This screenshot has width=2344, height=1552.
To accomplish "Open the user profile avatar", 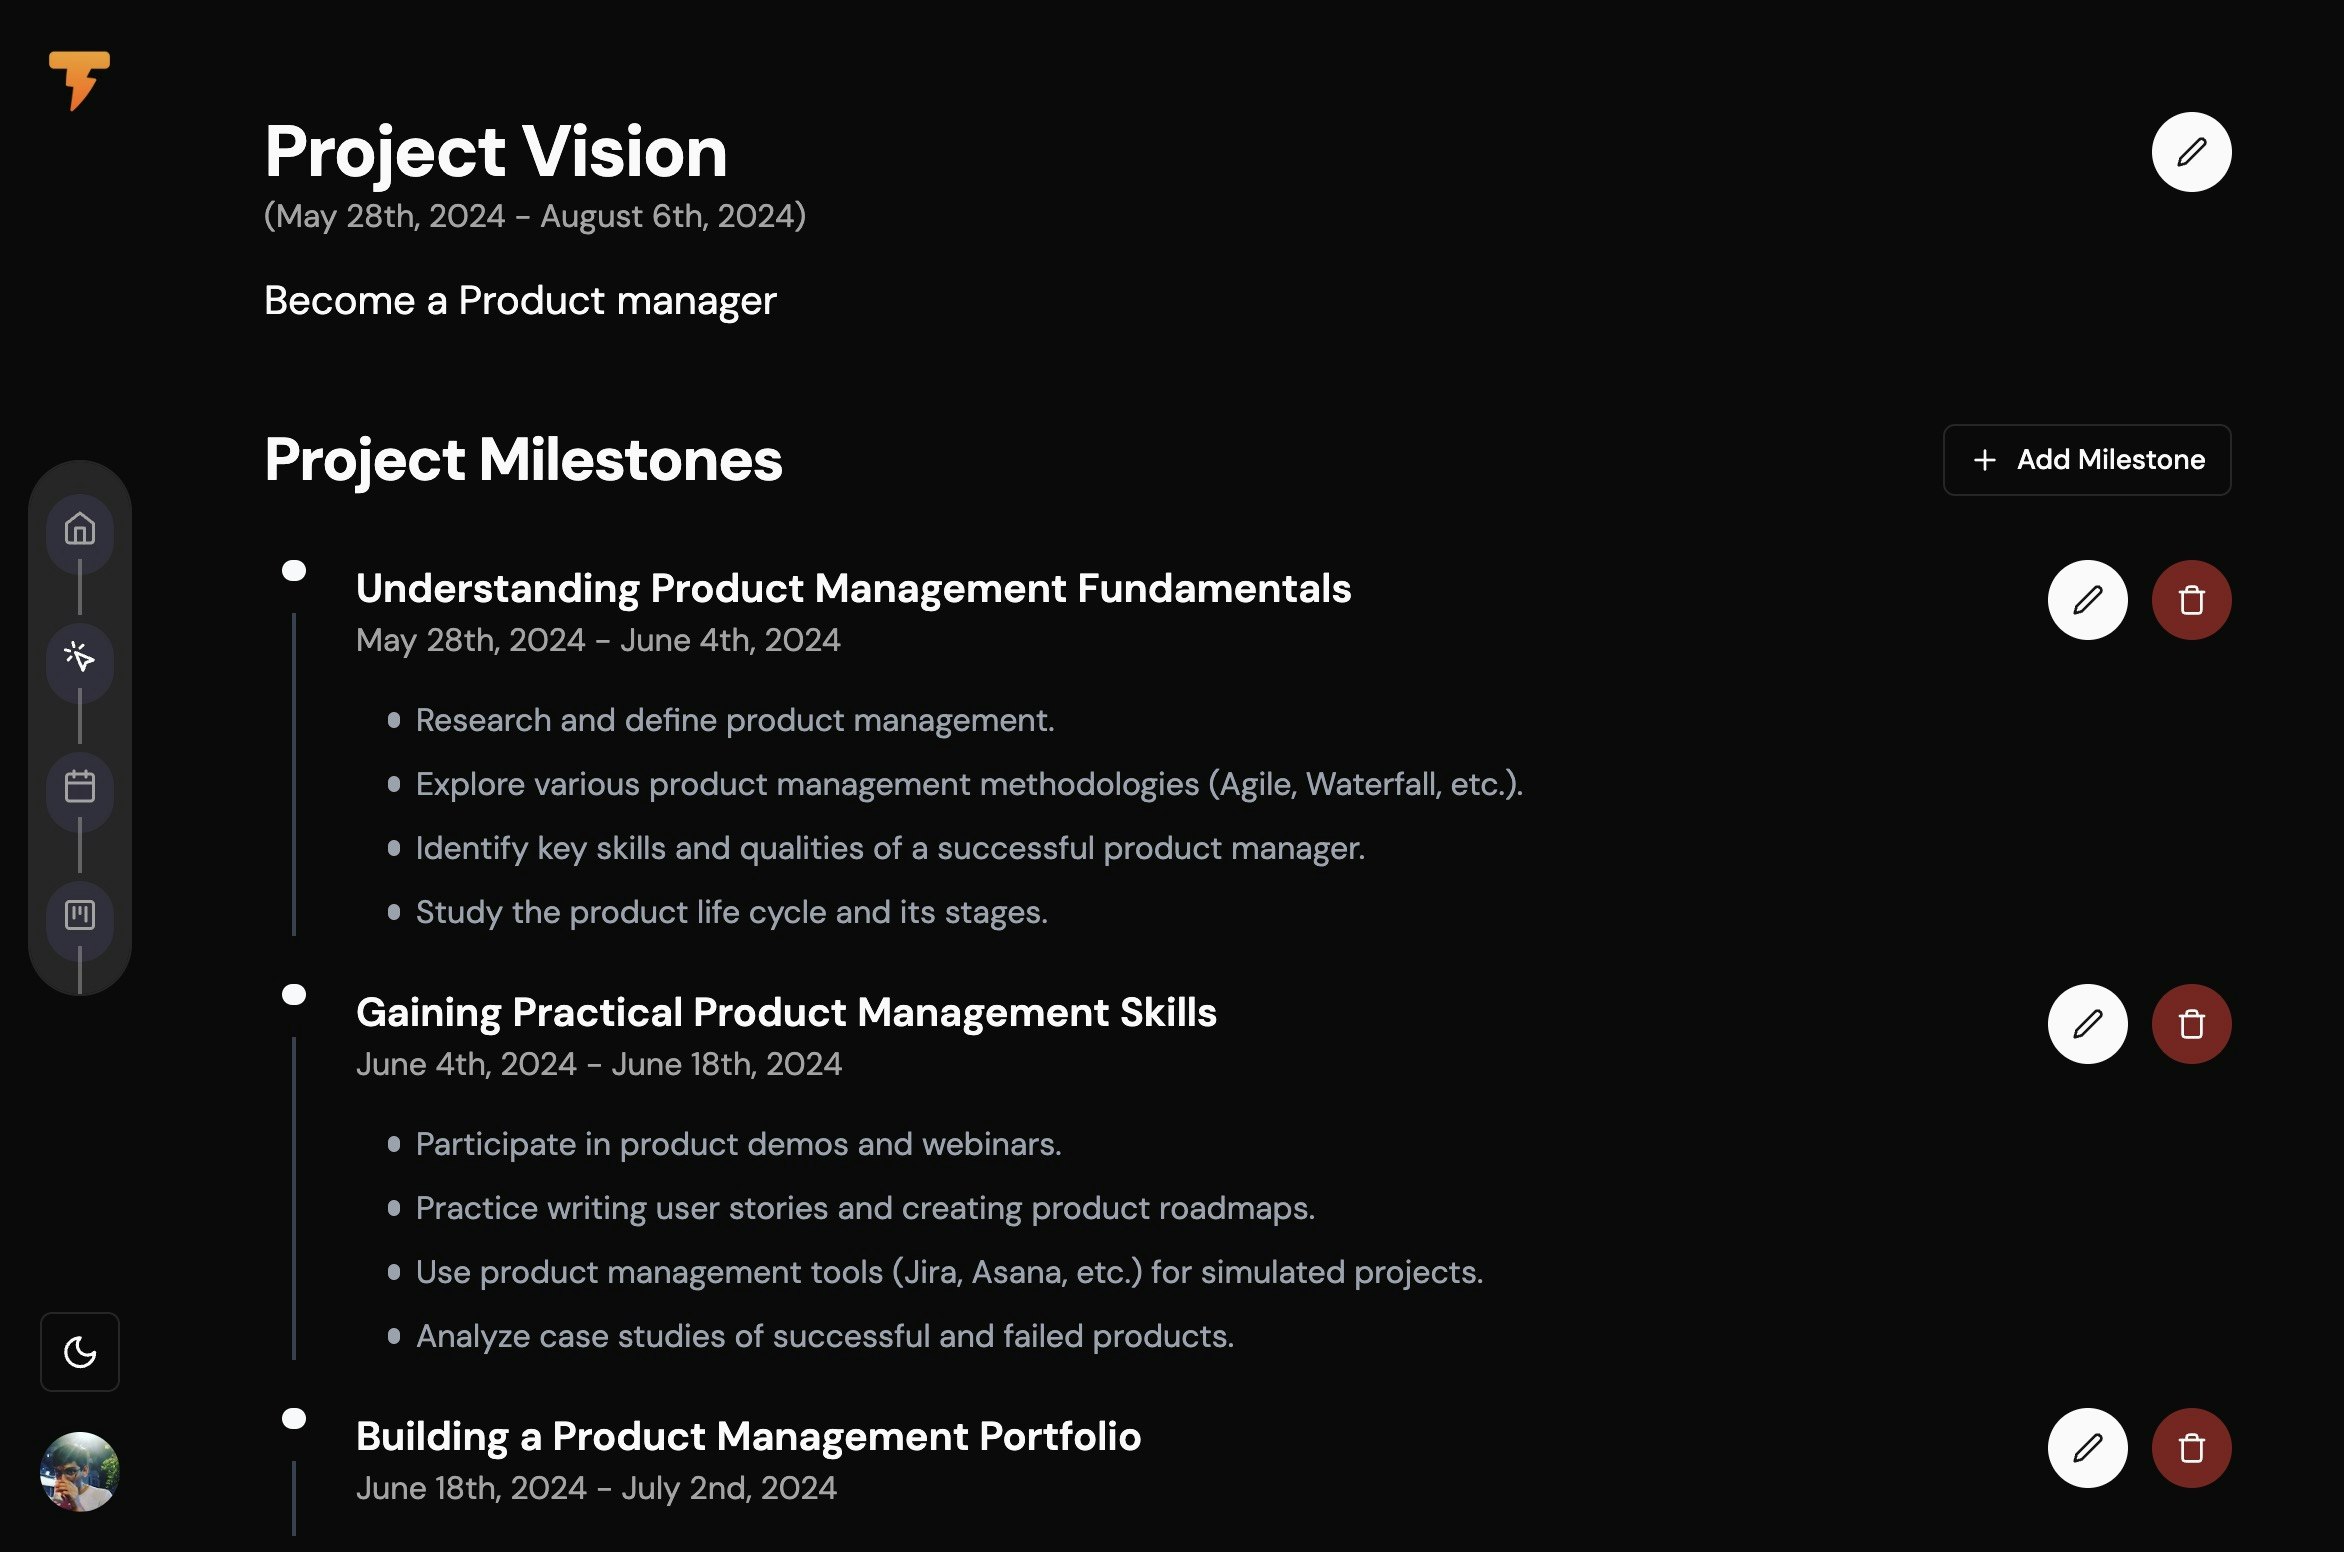I will tap(80, 1472).
